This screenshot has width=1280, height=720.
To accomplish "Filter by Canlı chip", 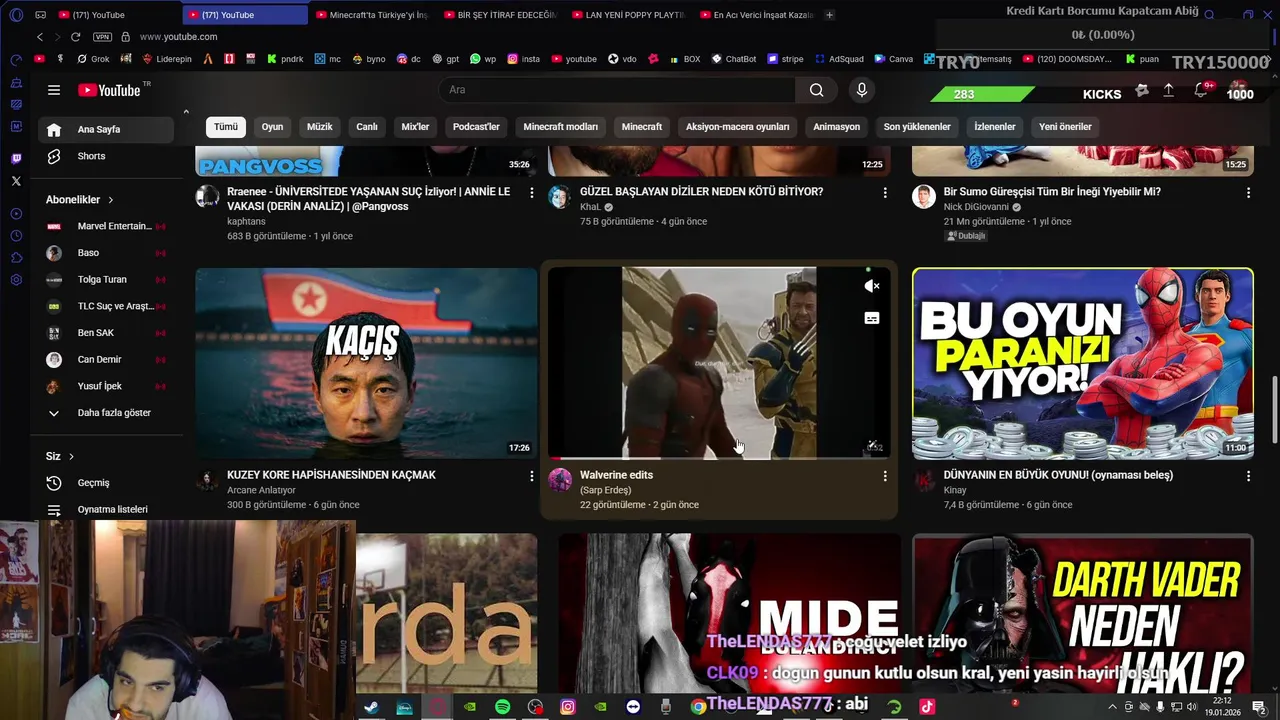I will point(367,127).
